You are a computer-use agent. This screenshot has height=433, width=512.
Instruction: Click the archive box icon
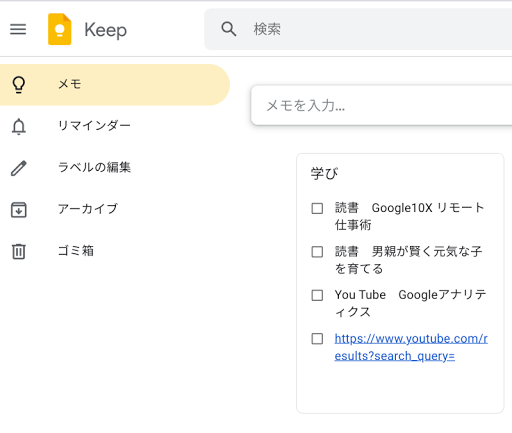(x=19, y=210)
